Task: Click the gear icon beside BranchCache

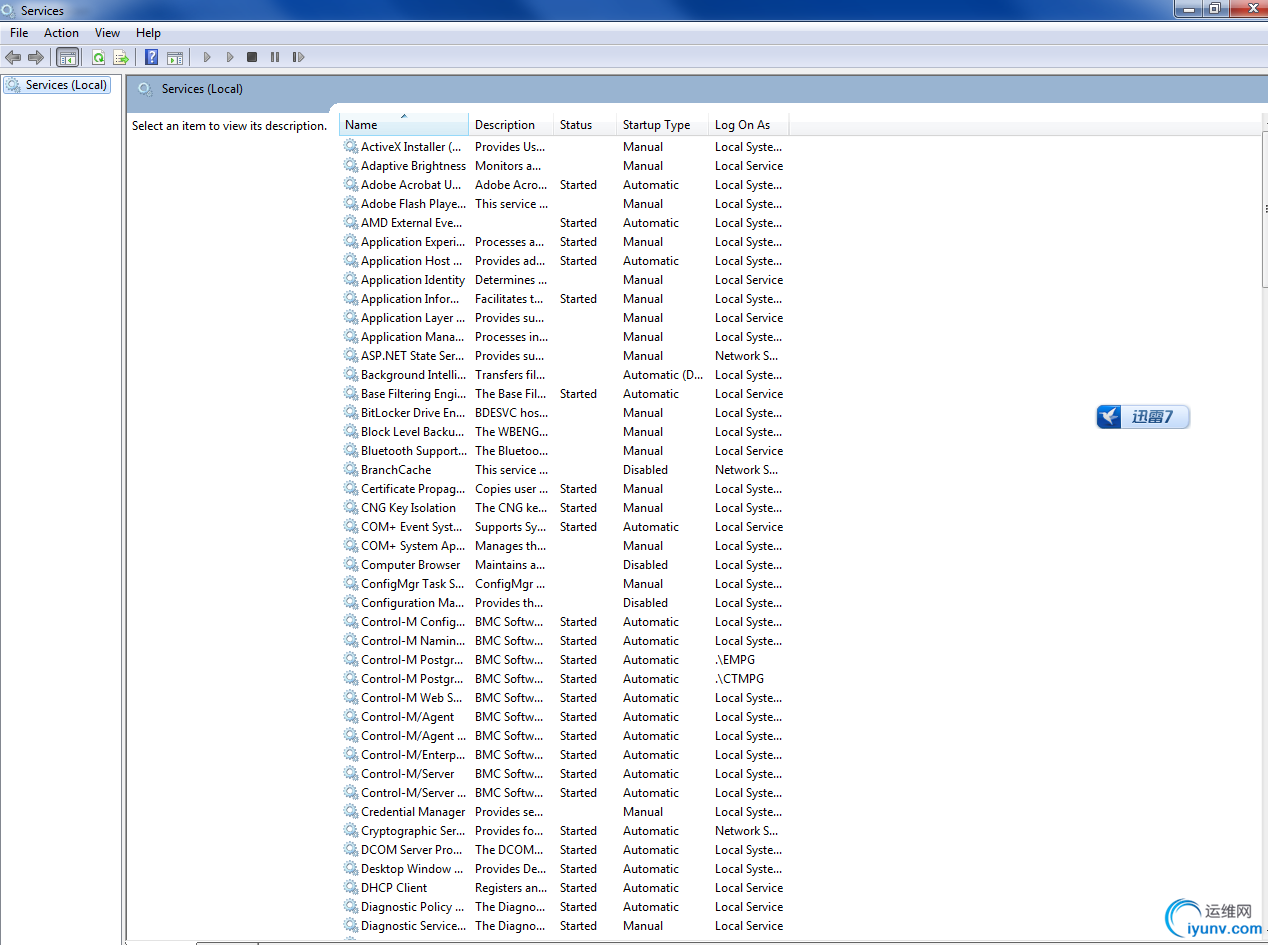Action: click(351, 469)
